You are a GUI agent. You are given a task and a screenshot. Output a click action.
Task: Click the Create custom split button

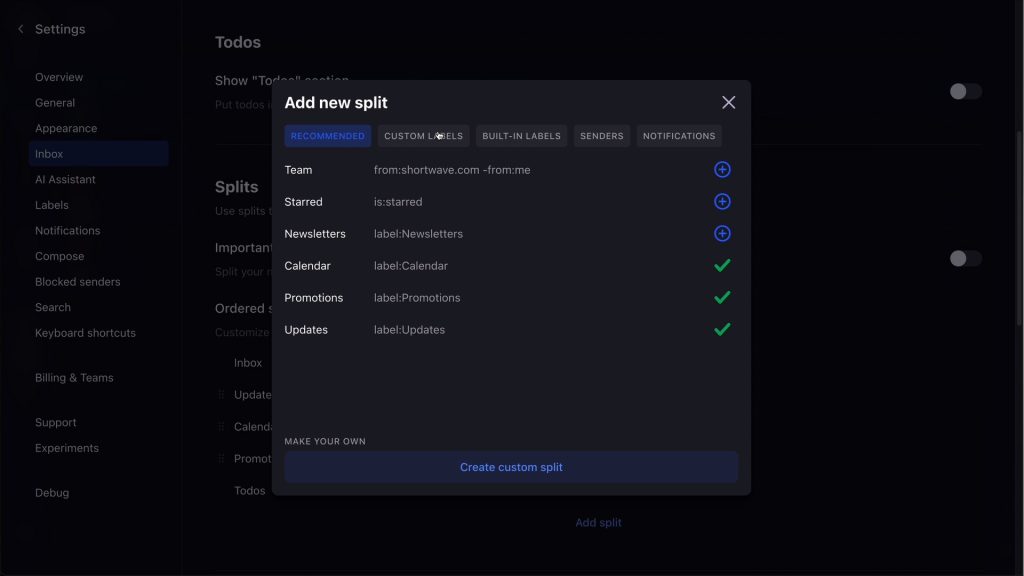511,467
